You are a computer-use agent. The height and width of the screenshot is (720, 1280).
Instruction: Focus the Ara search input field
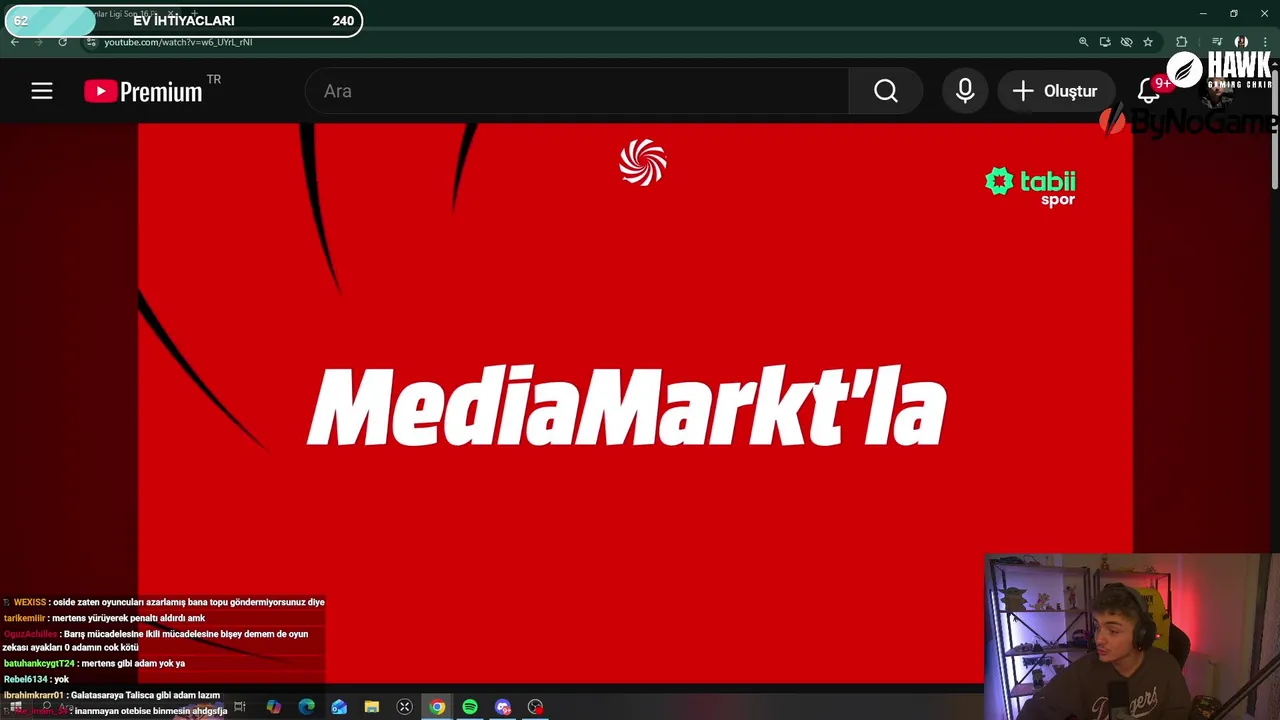(577, 91)
